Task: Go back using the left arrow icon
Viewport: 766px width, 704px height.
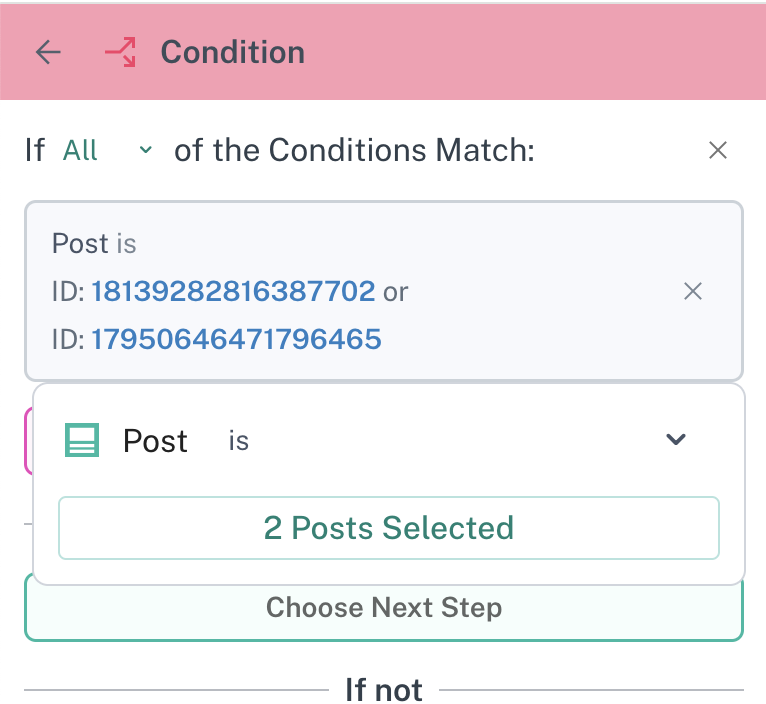Action: coord(48,52)
